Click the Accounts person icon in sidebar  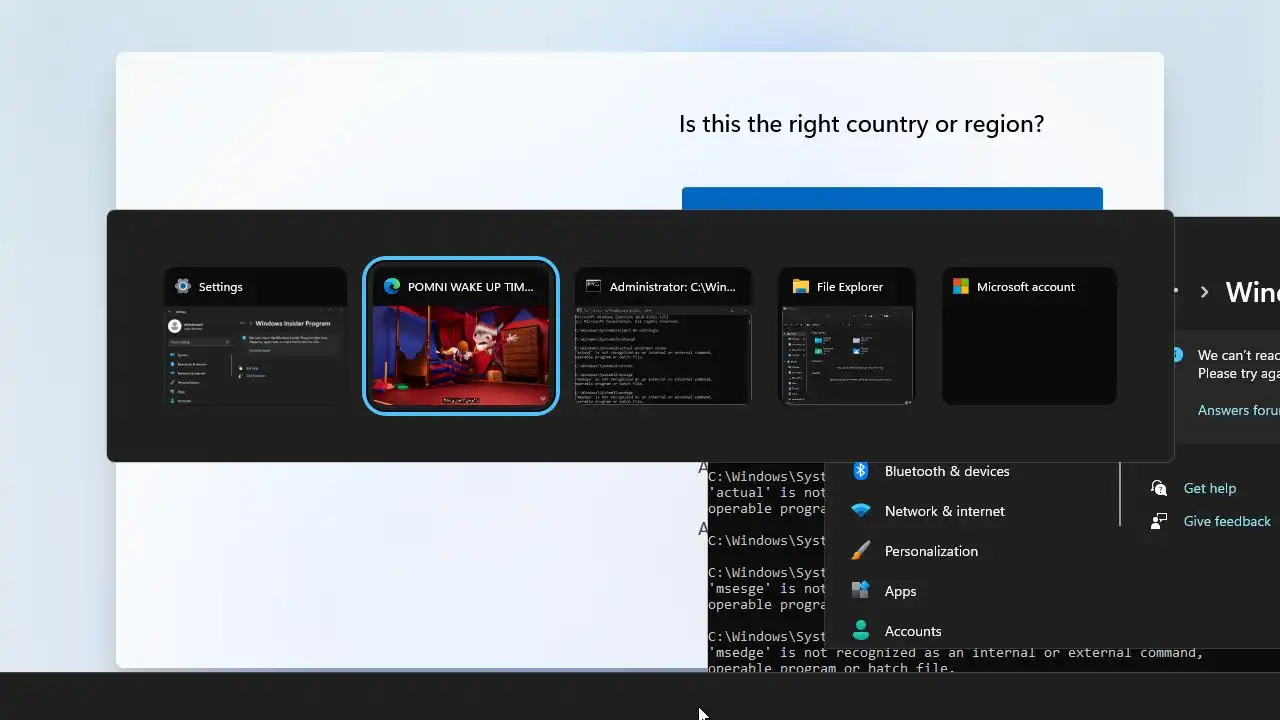coord(860,630)
